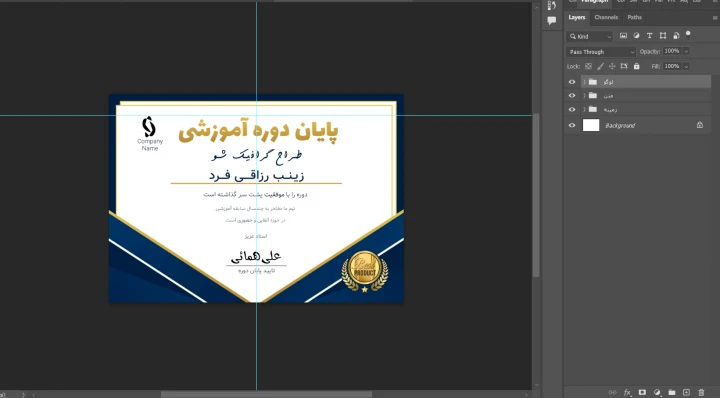Switch to the Channels tab
Image resolution: width=720 pixels, height=398 pixels.
606,17
